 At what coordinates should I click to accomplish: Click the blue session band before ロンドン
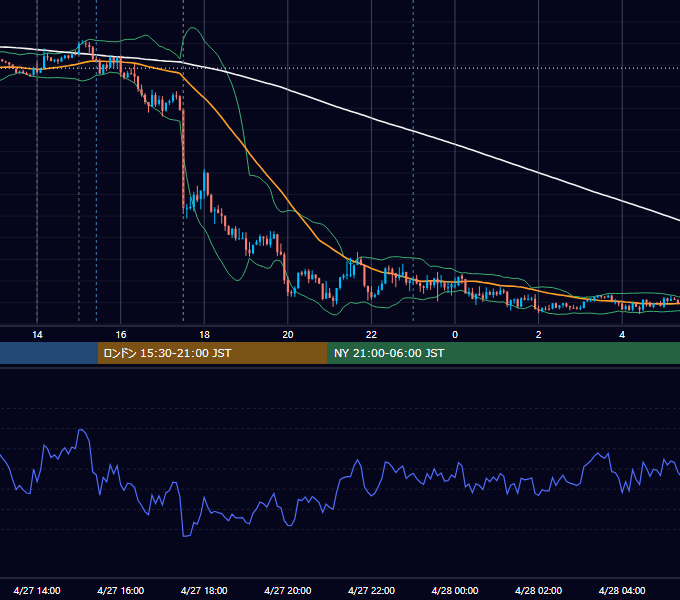49,353
